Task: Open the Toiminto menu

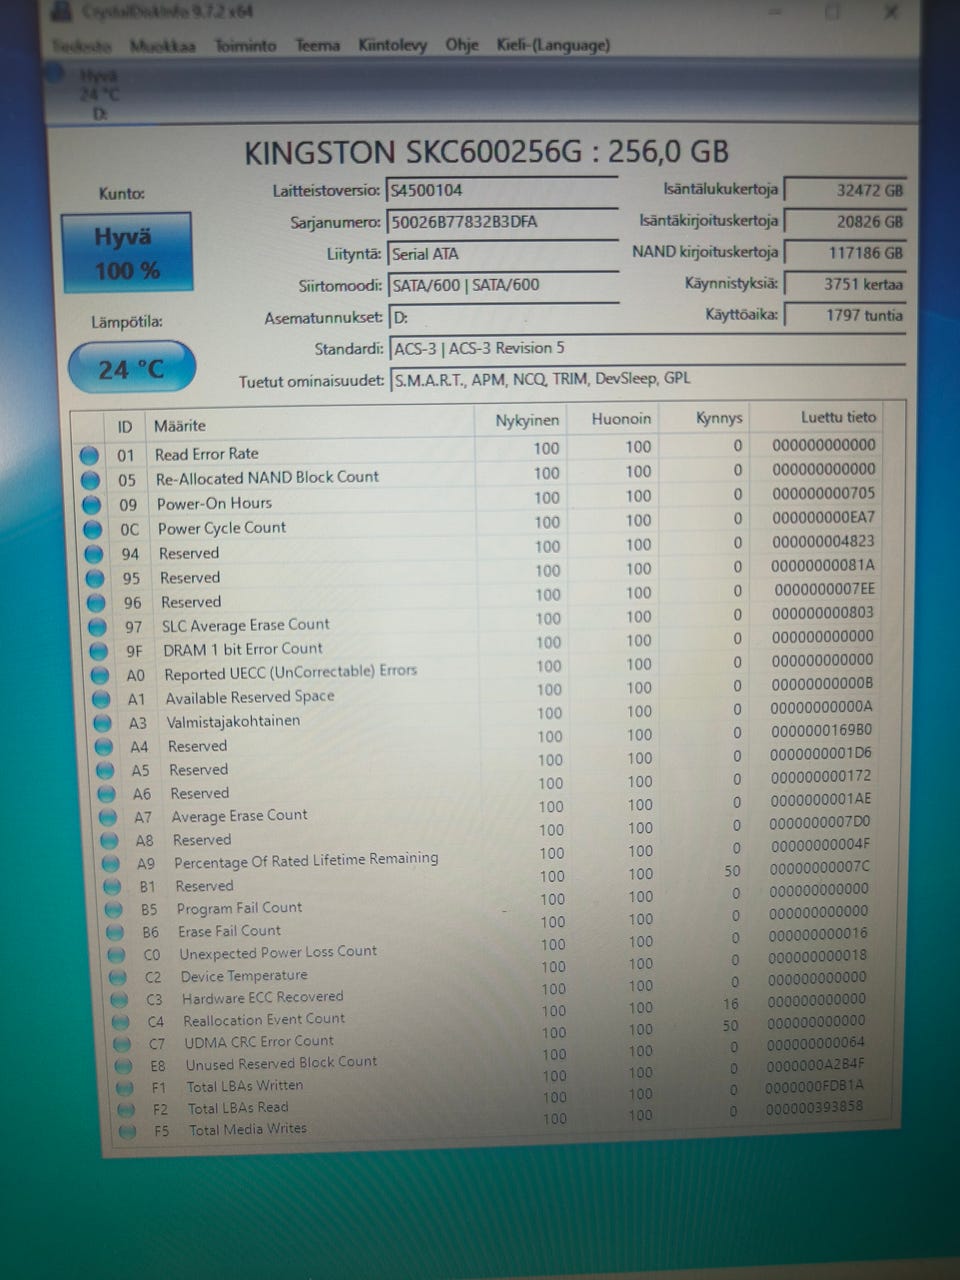Action: (245, 46)
